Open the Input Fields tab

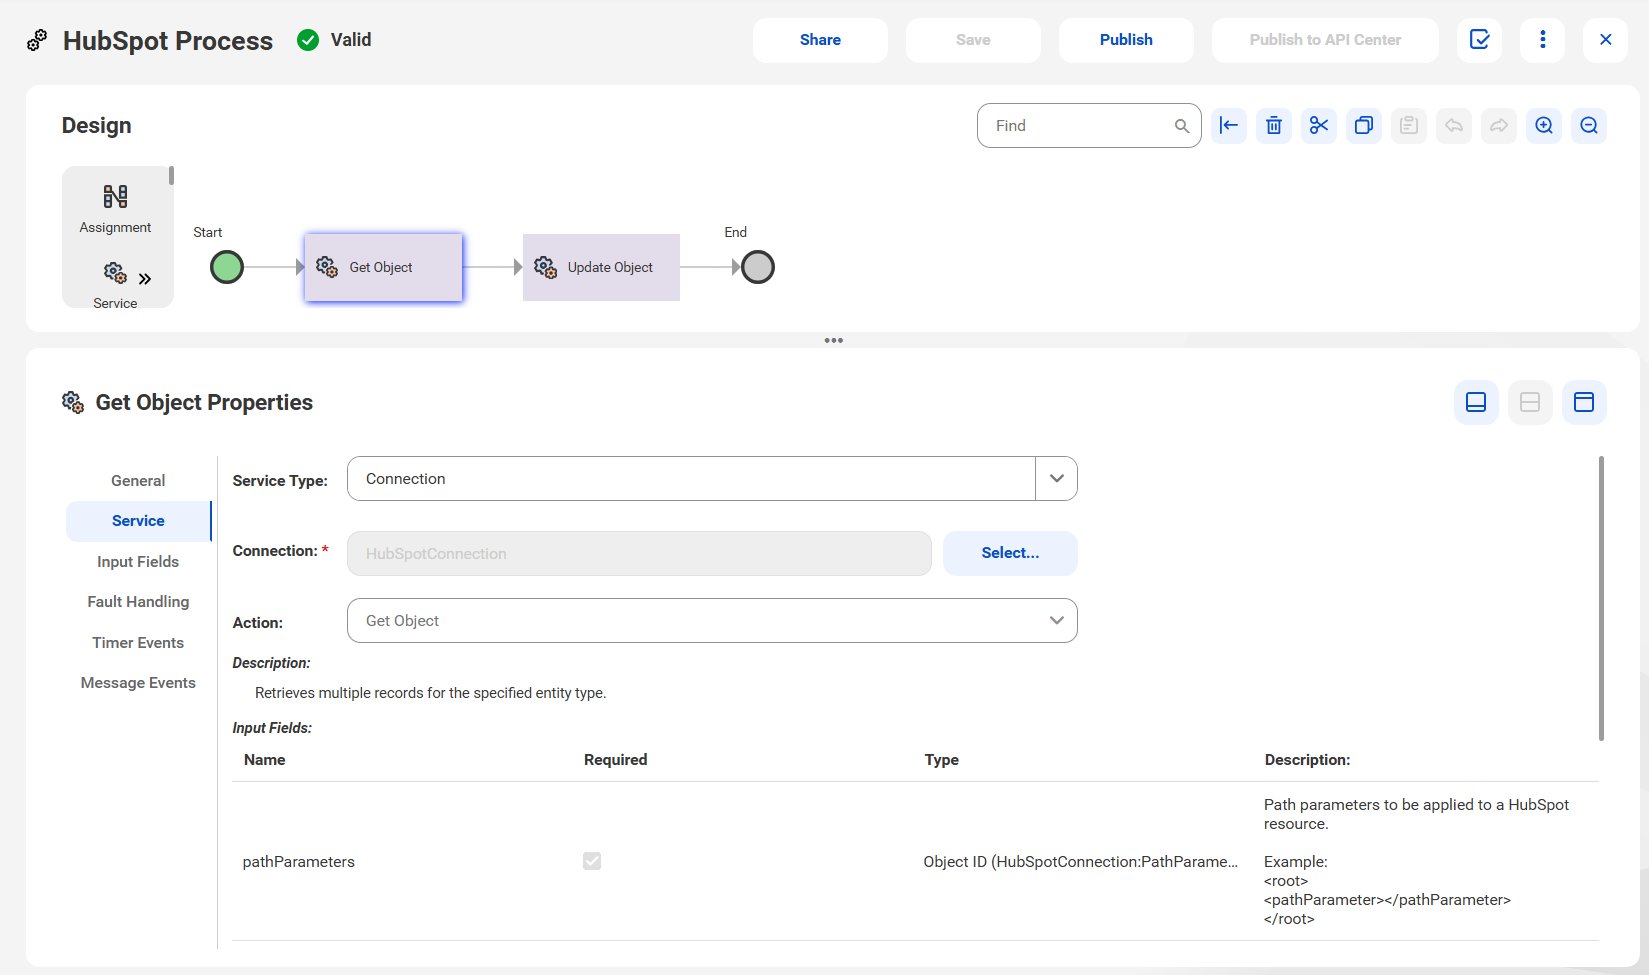pos(138,562)
